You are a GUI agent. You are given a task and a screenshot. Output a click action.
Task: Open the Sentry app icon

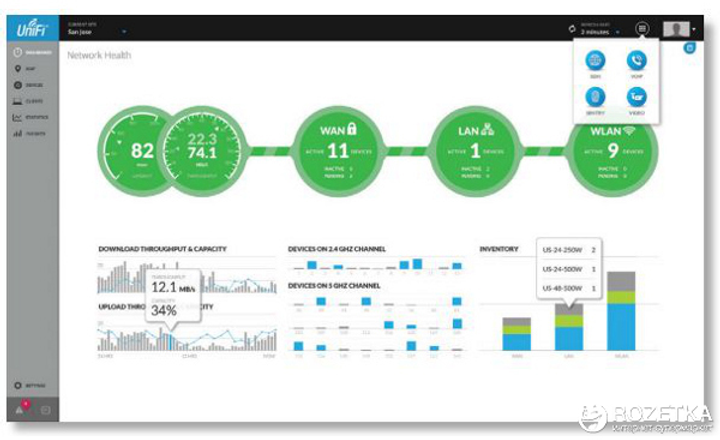pyautogui.click(x=595, y=97)
